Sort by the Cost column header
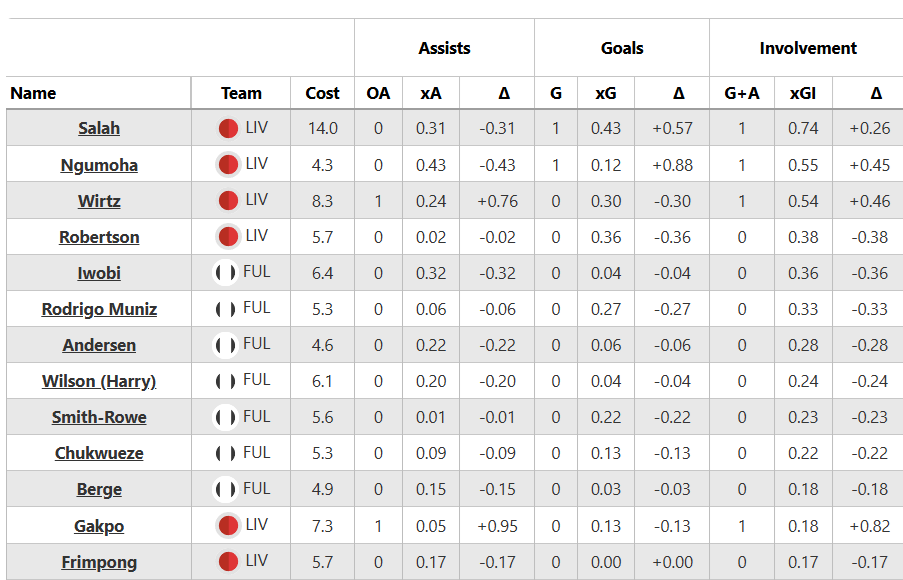 click(x=322, y=93)
